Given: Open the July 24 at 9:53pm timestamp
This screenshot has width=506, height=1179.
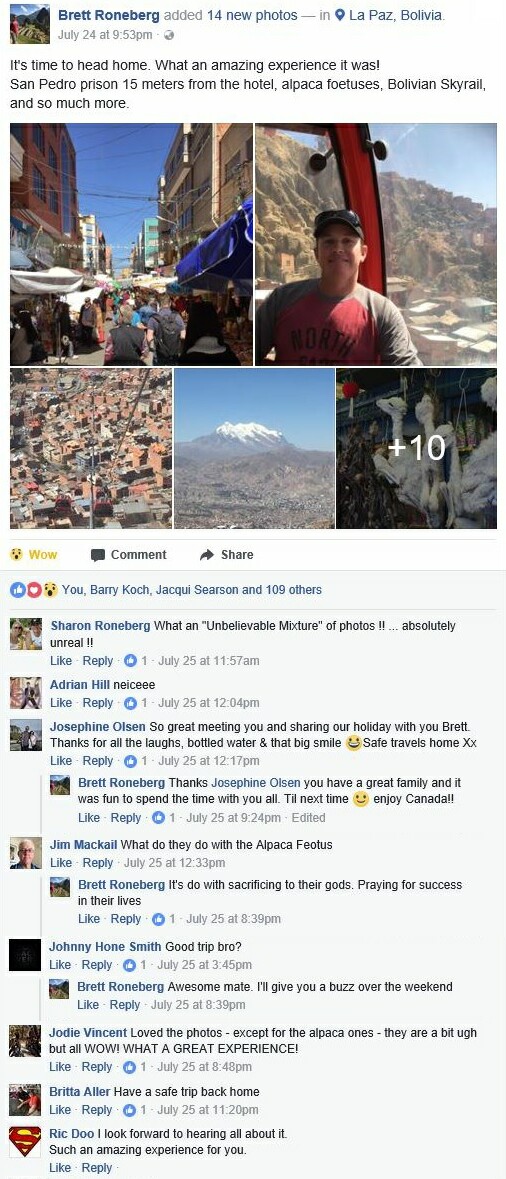Looking at the screenshot, I should 106,35.
